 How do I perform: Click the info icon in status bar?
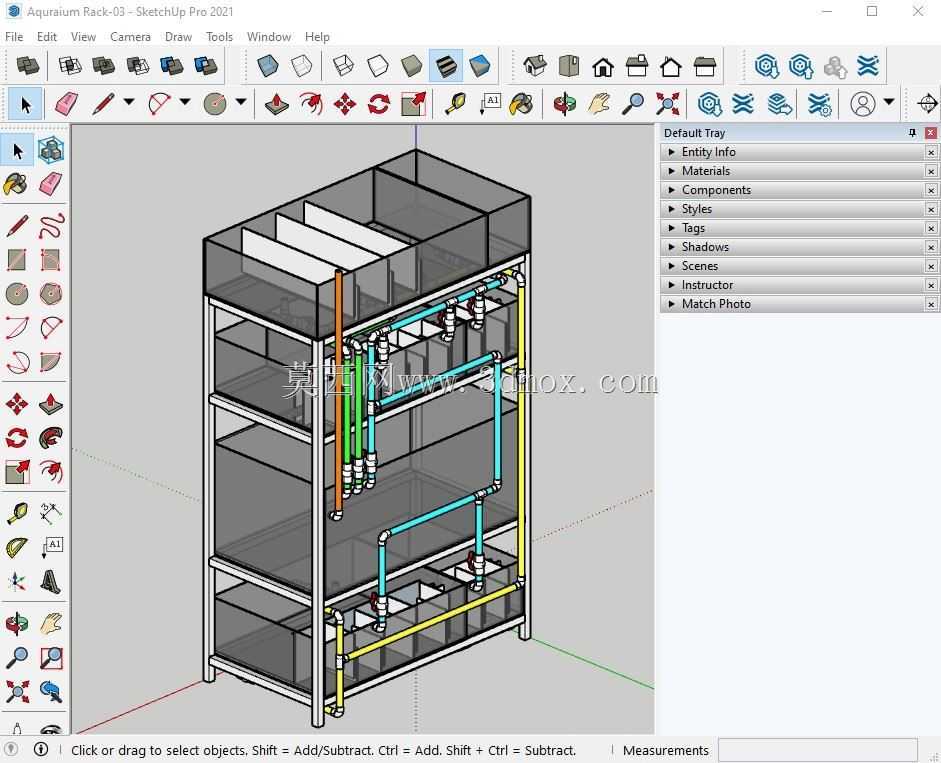pos(41,749)
